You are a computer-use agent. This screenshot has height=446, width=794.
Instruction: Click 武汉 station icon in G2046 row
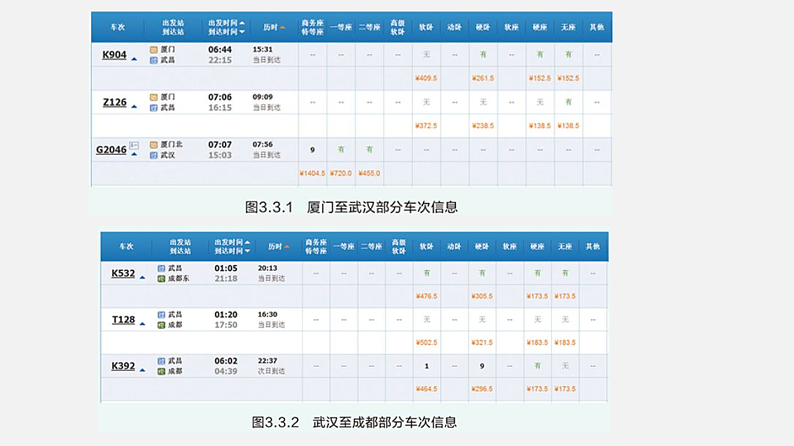(153, 155)
